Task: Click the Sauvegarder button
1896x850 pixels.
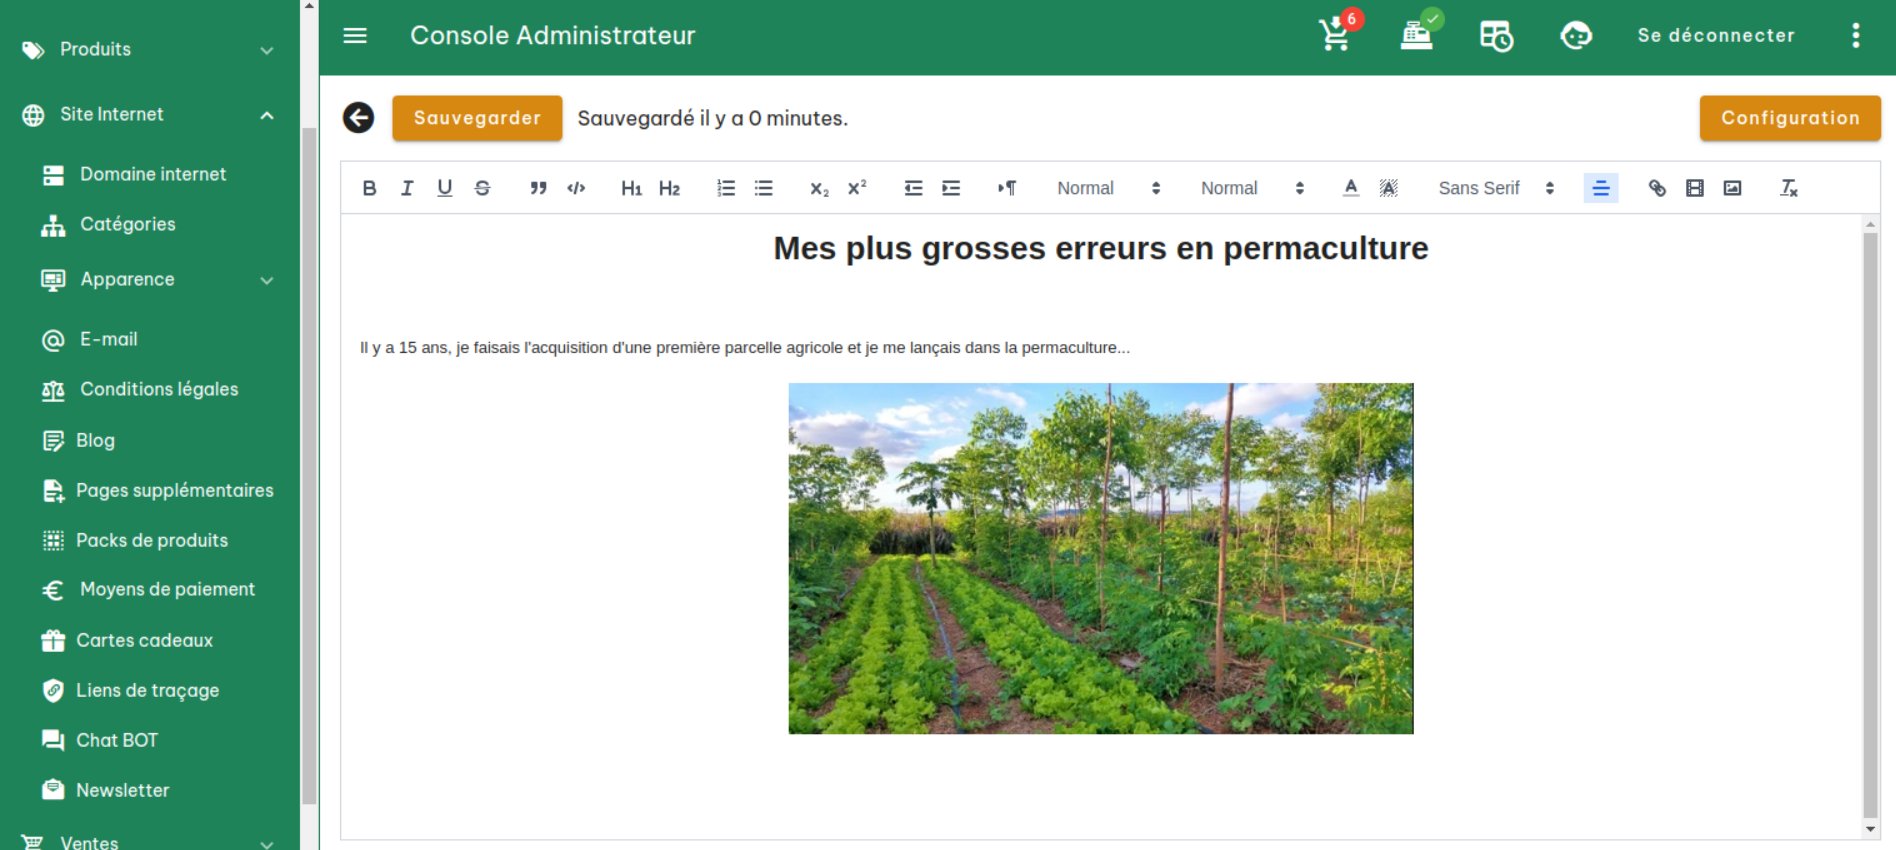Action: click(x=477, y=118)
